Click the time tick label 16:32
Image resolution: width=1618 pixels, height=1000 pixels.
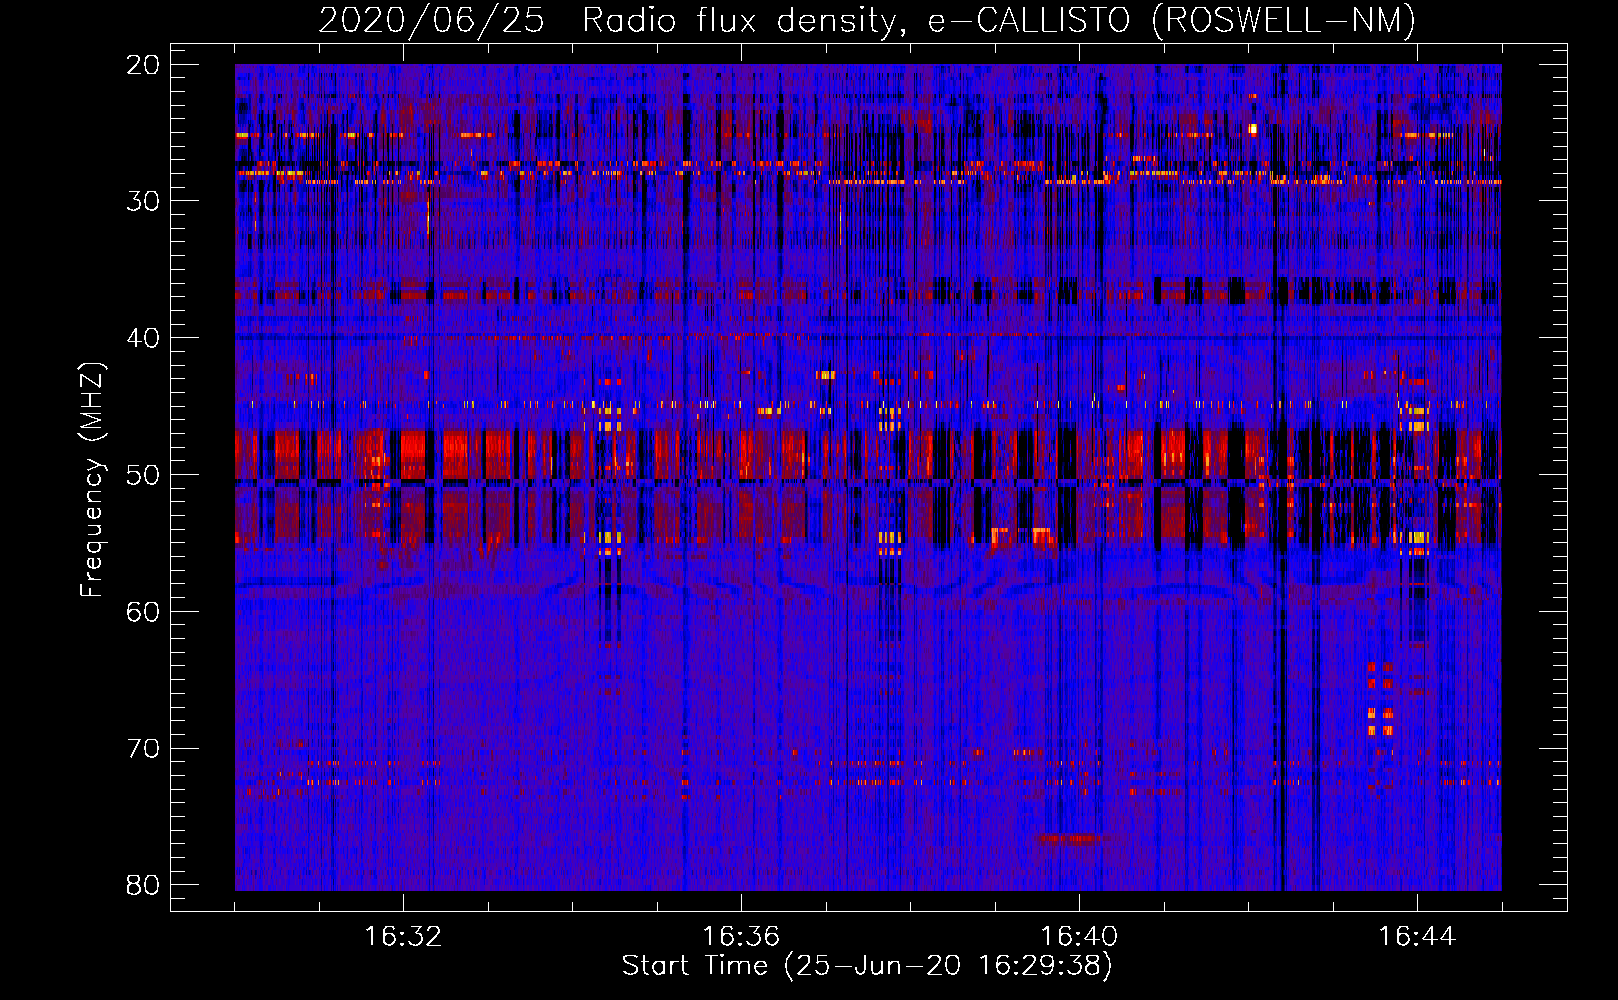[x=403, y=937]
